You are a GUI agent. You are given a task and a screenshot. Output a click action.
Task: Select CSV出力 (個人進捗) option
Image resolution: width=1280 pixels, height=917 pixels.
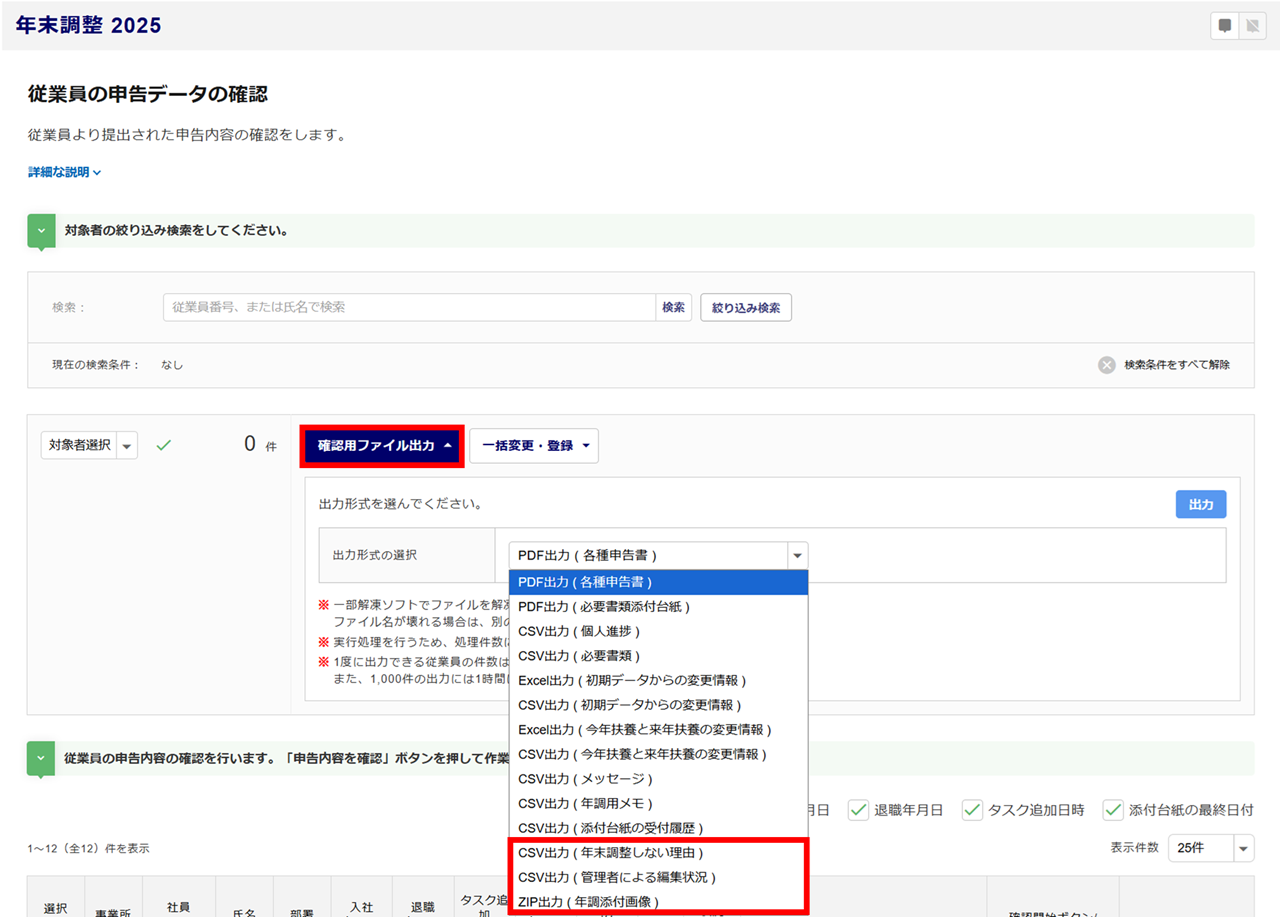point(578,631)
